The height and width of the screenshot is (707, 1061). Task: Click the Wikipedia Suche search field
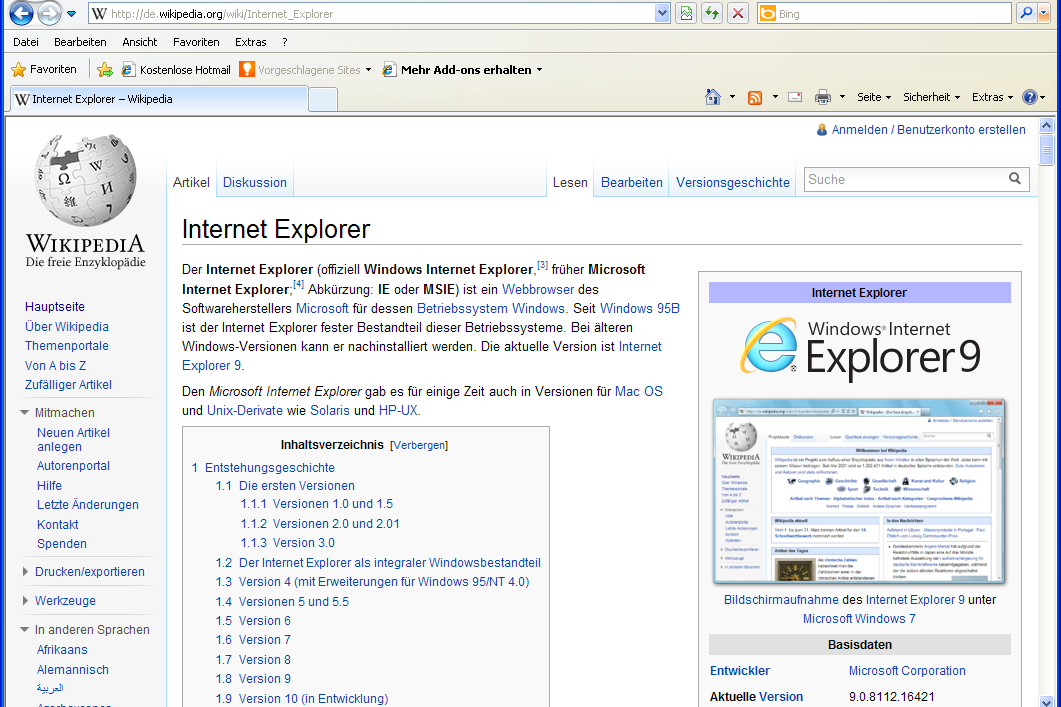click(904, 179)
